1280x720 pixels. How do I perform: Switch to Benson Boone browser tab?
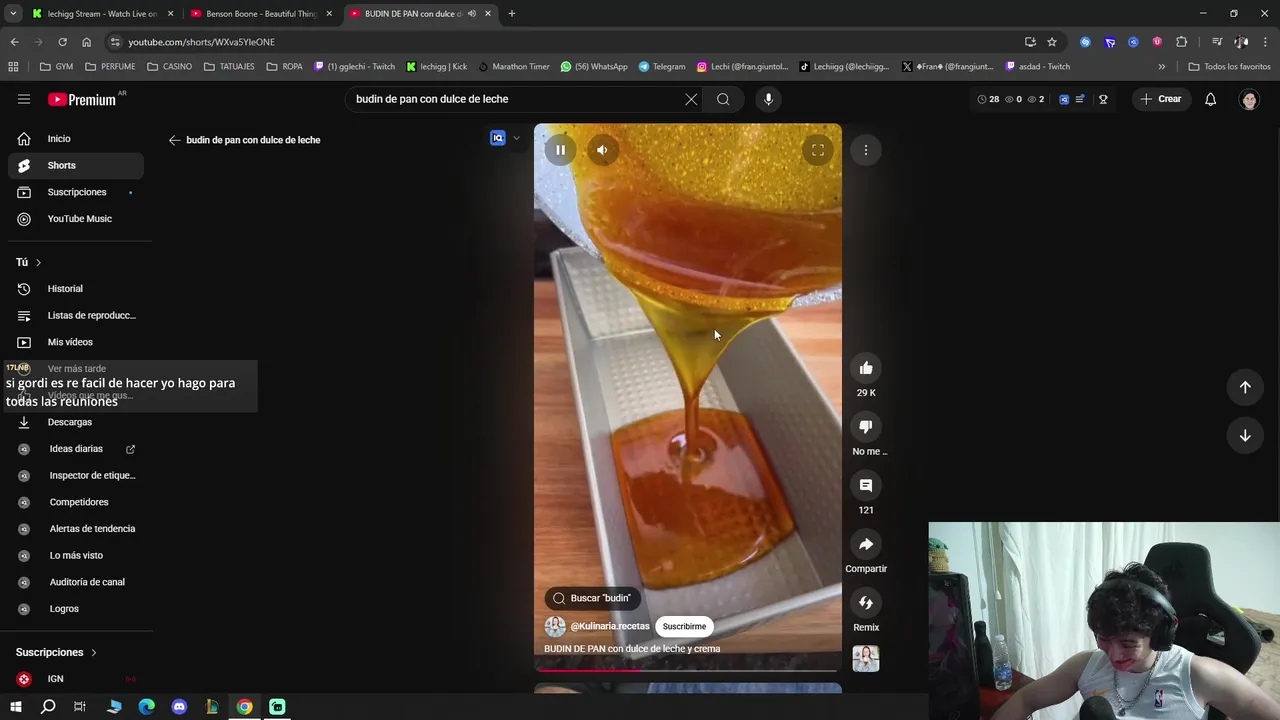click(x=260, y=14)
